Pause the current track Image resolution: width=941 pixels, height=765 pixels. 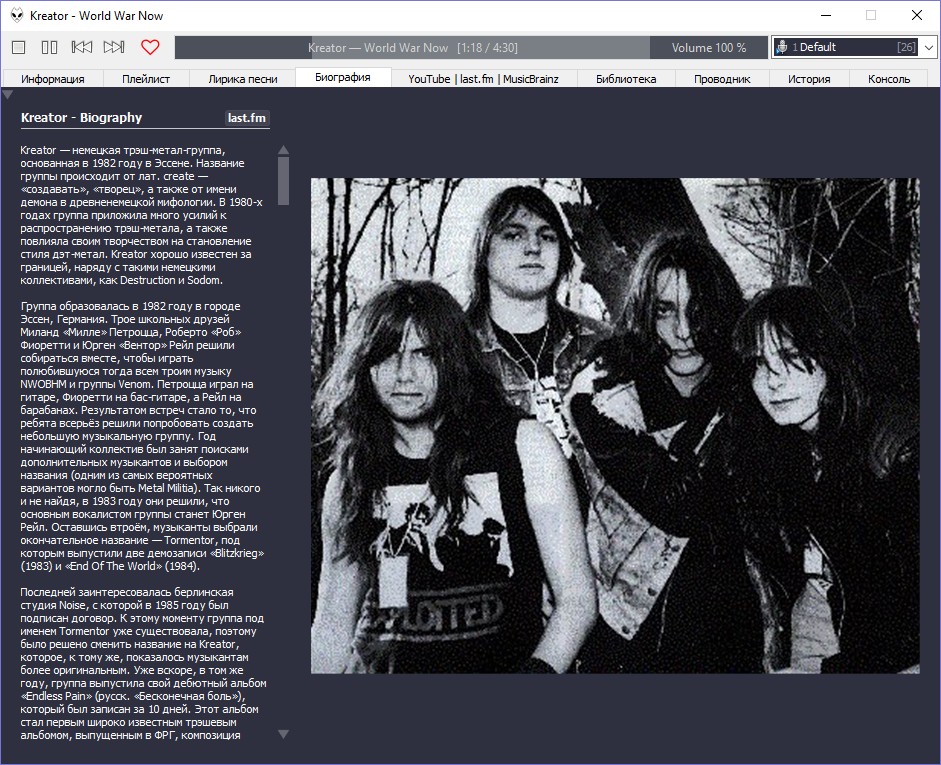(49, 47)
